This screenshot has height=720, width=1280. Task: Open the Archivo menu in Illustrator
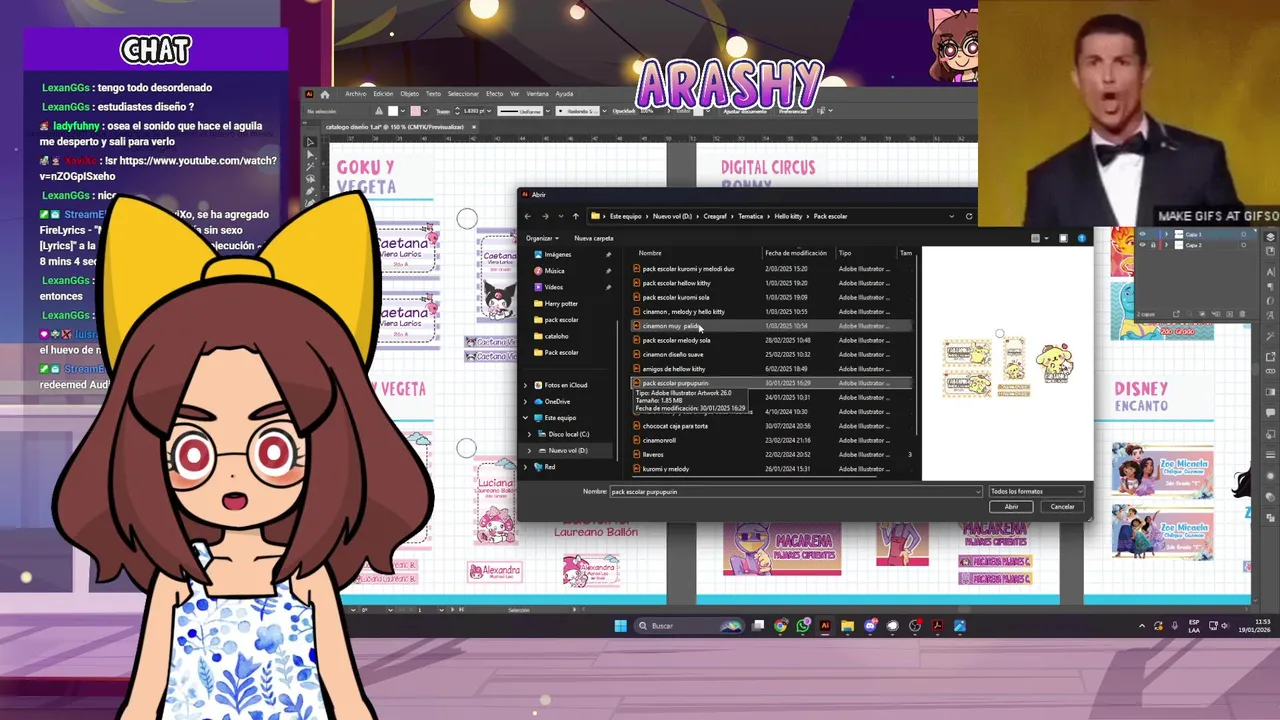(355, 94)
